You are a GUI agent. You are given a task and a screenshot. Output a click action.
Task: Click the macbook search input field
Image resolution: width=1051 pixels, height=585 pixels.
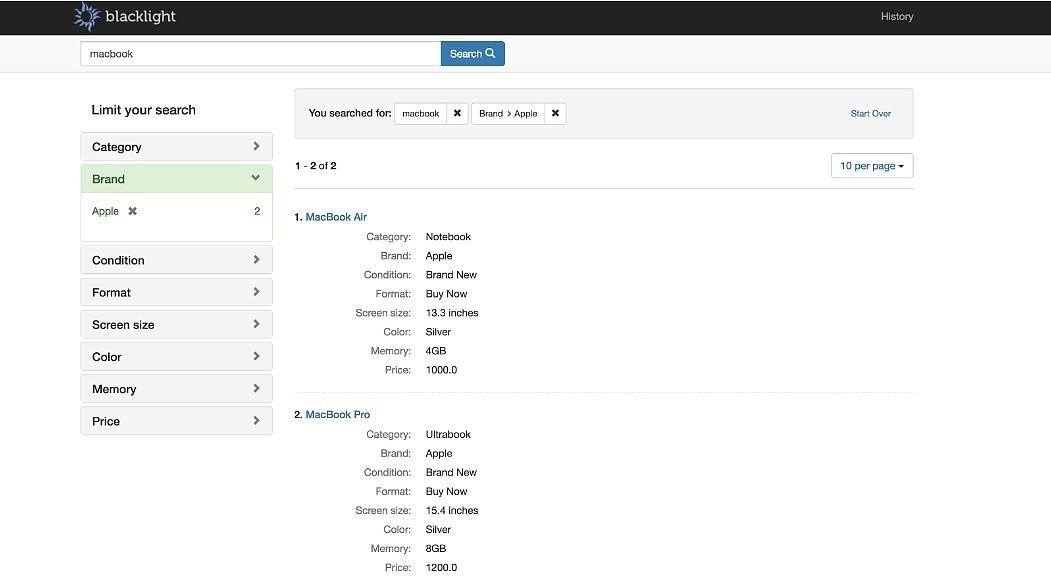pos(260,54)
